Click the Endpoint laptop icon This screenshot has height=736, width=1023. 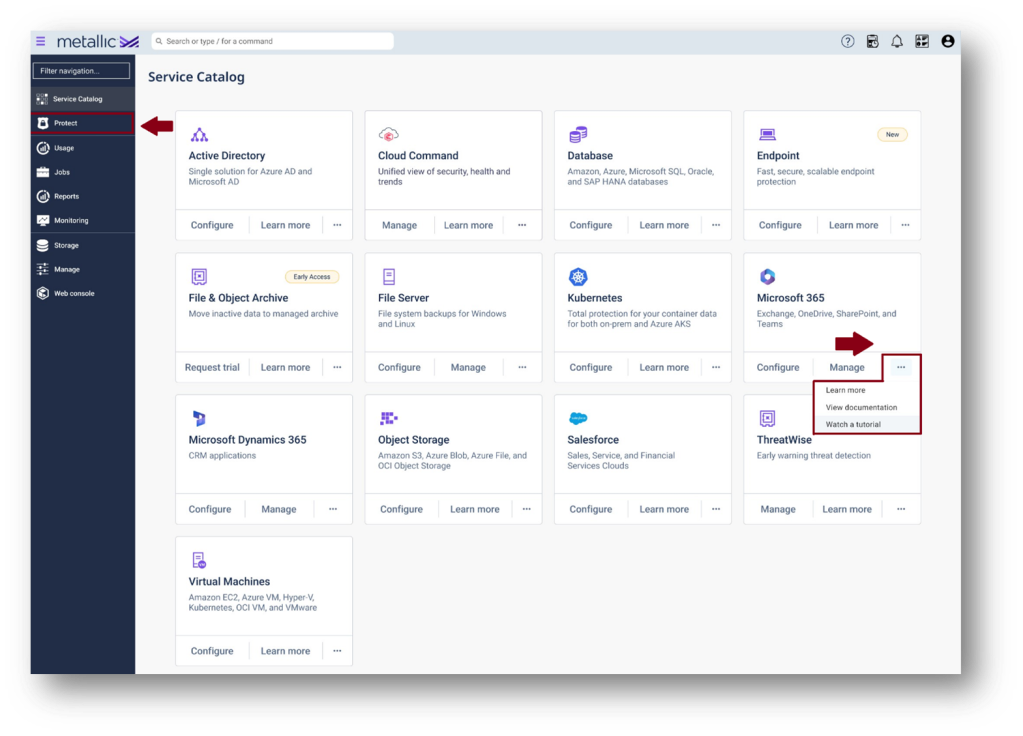click(x=767, y=134)
